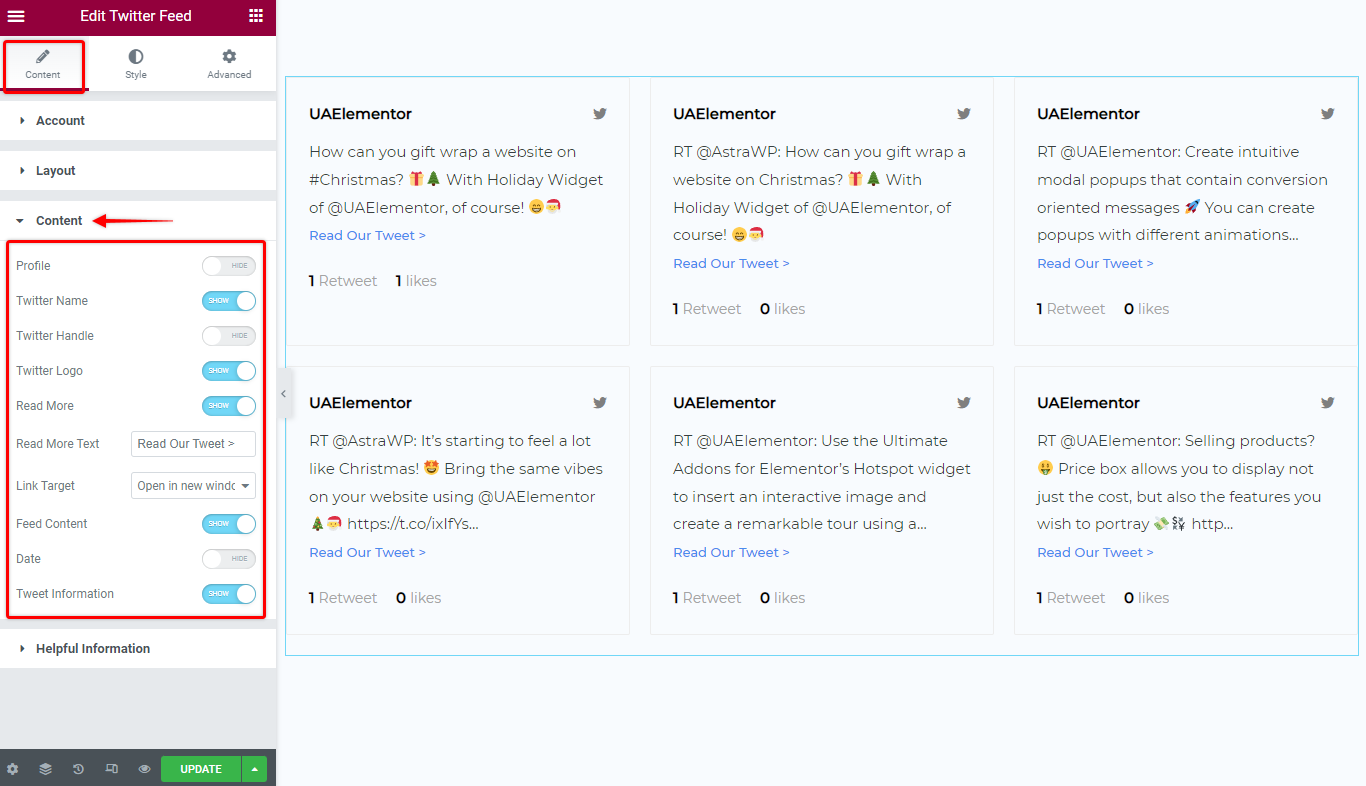Open the Link Target dropdown
Viewport: 1366px width, 786px height.
[193, 486]
